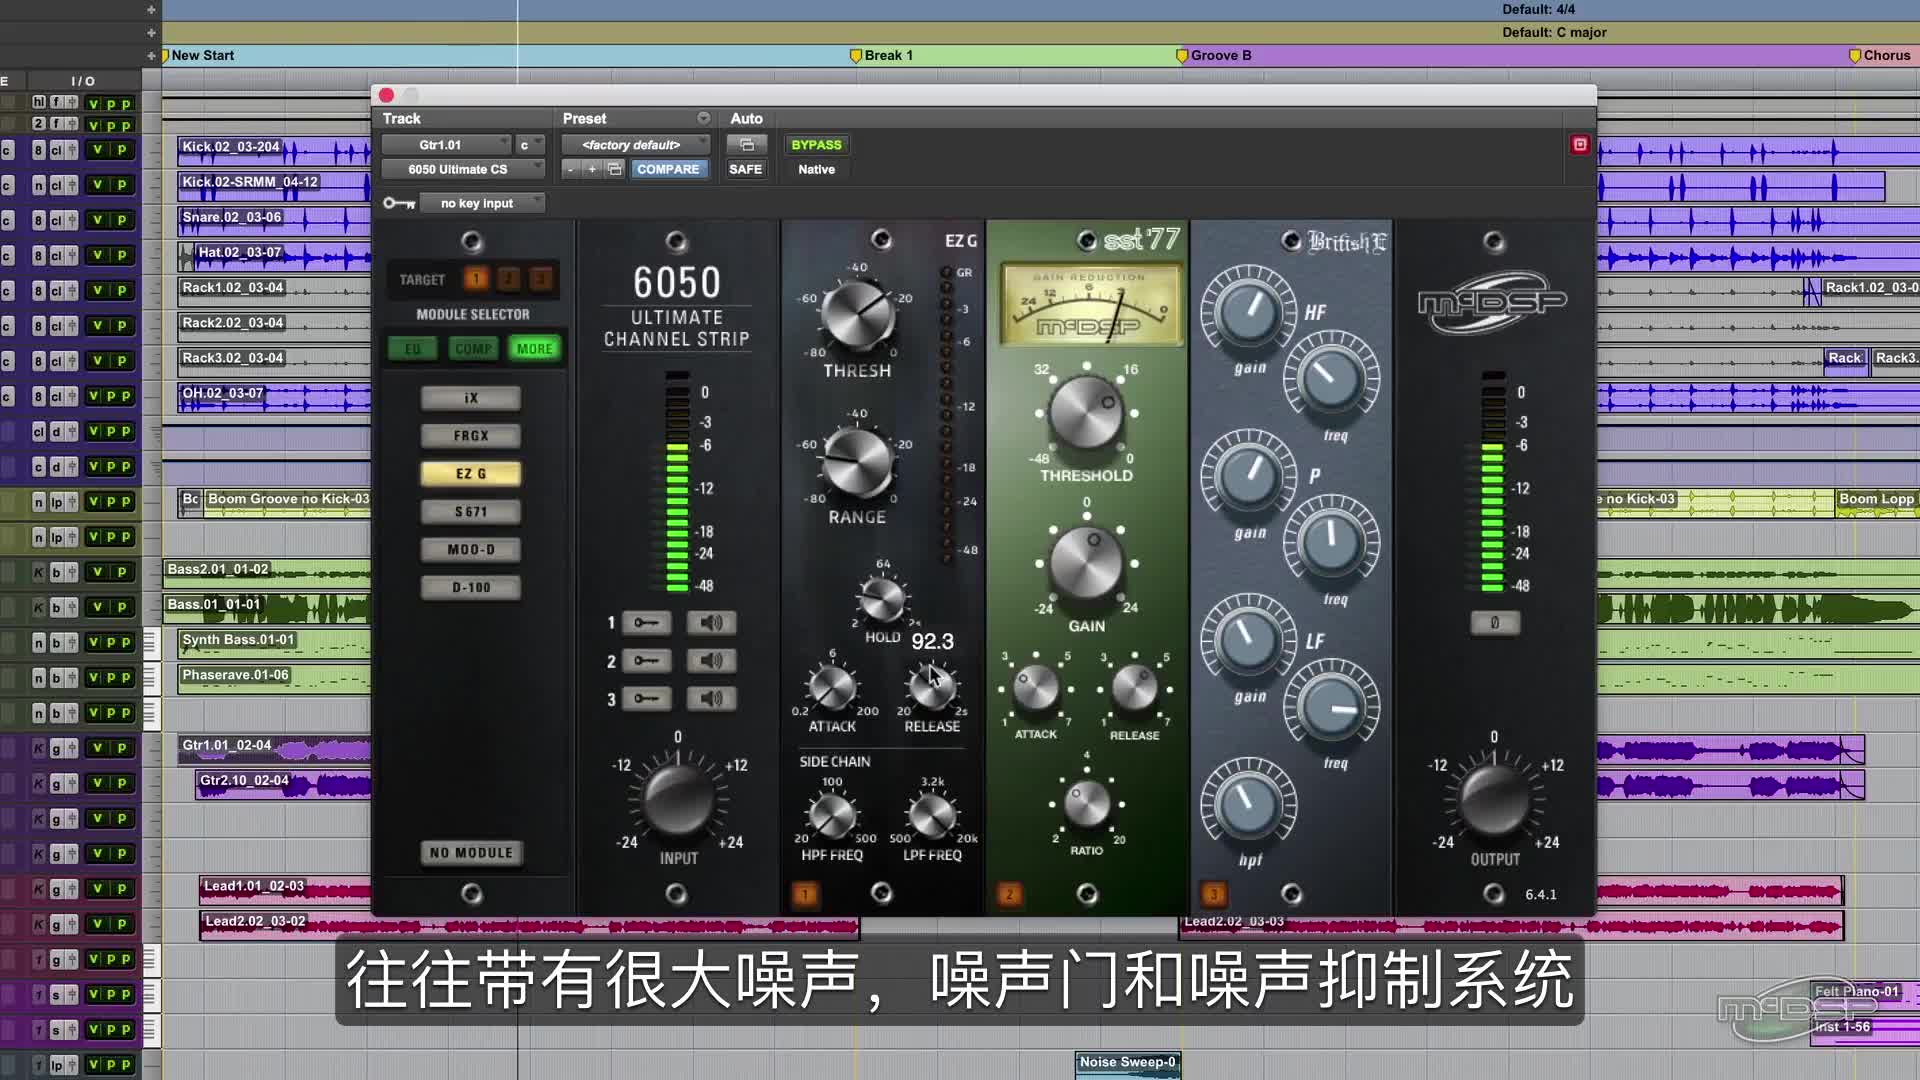Click the red target button at plugin header right

point(1580,145)
